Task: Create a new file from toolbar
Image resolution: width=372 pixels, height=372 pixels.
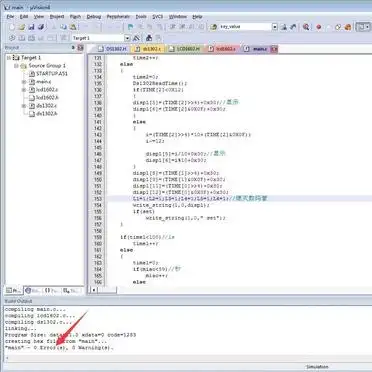Action: pyautogui.click(x=12, y=27)
